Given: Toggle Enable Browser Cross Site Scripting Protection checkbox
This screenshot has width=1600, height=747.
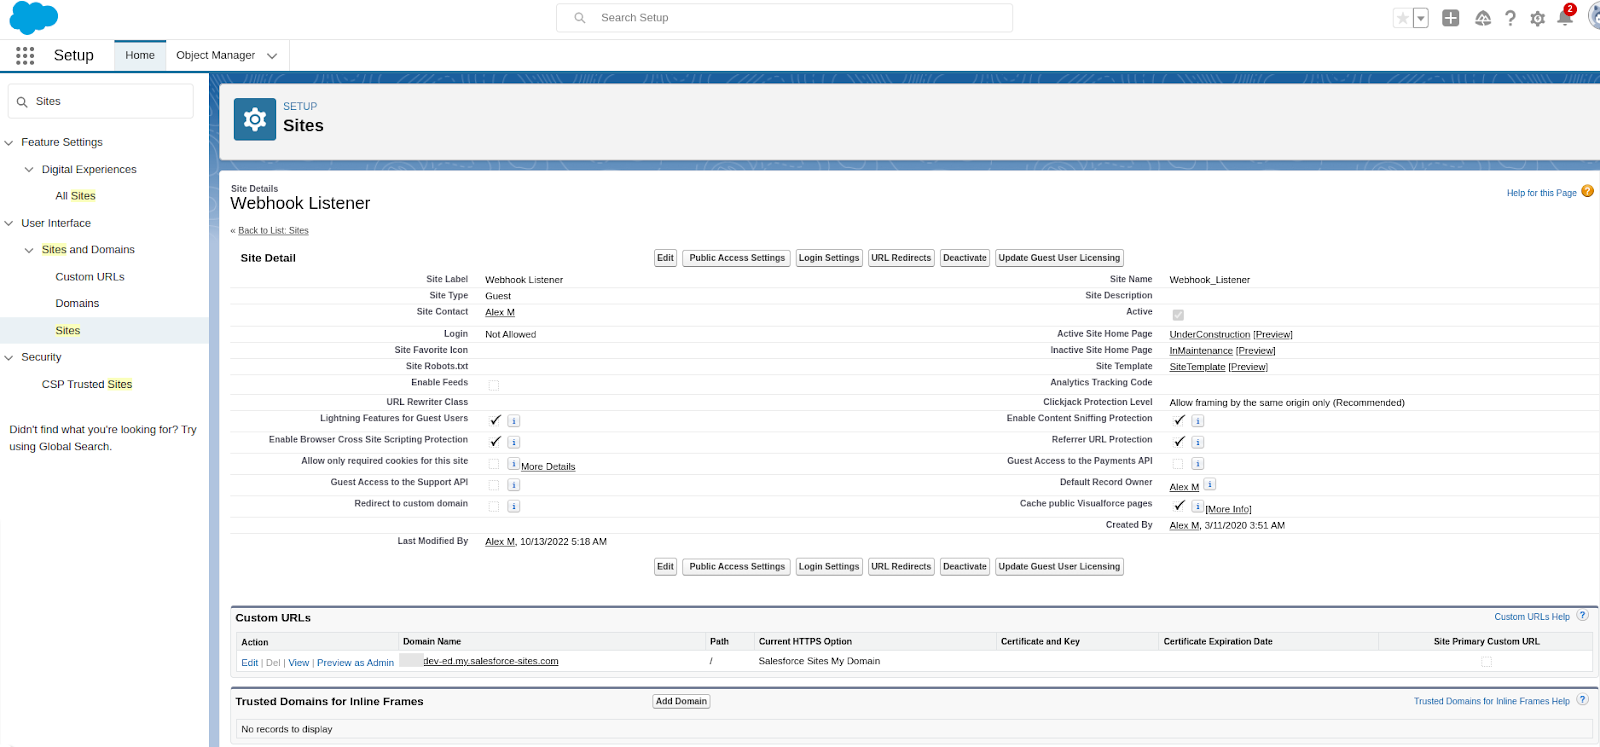Looking at the screenshot, I should (495, 441).
